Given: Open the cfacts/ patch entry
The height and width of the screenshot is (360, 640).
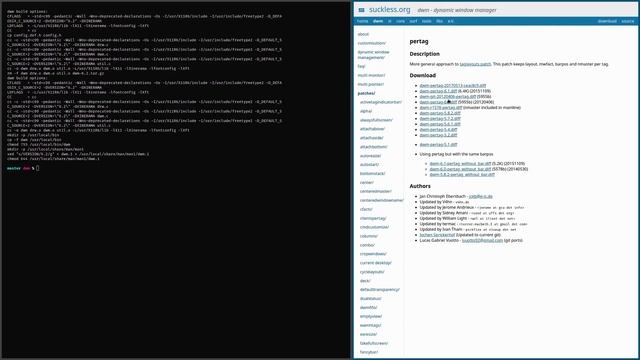Looking at the screenshot, I should pos(367,209).
